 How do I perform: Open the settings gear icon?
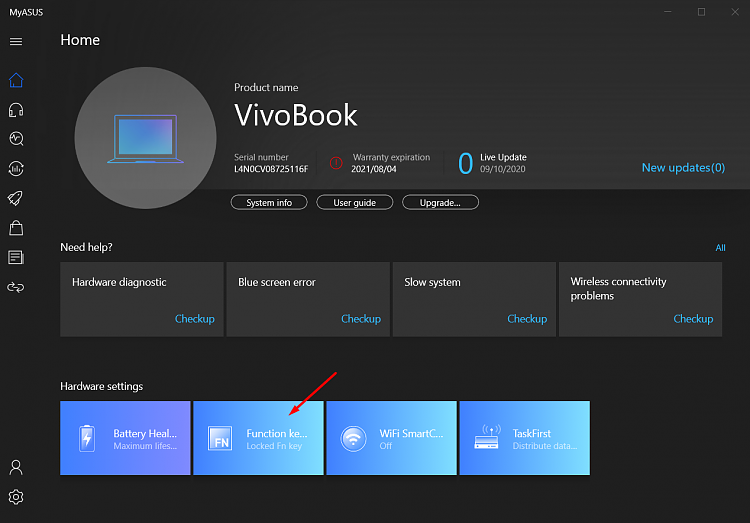click(x=16, y=497)
